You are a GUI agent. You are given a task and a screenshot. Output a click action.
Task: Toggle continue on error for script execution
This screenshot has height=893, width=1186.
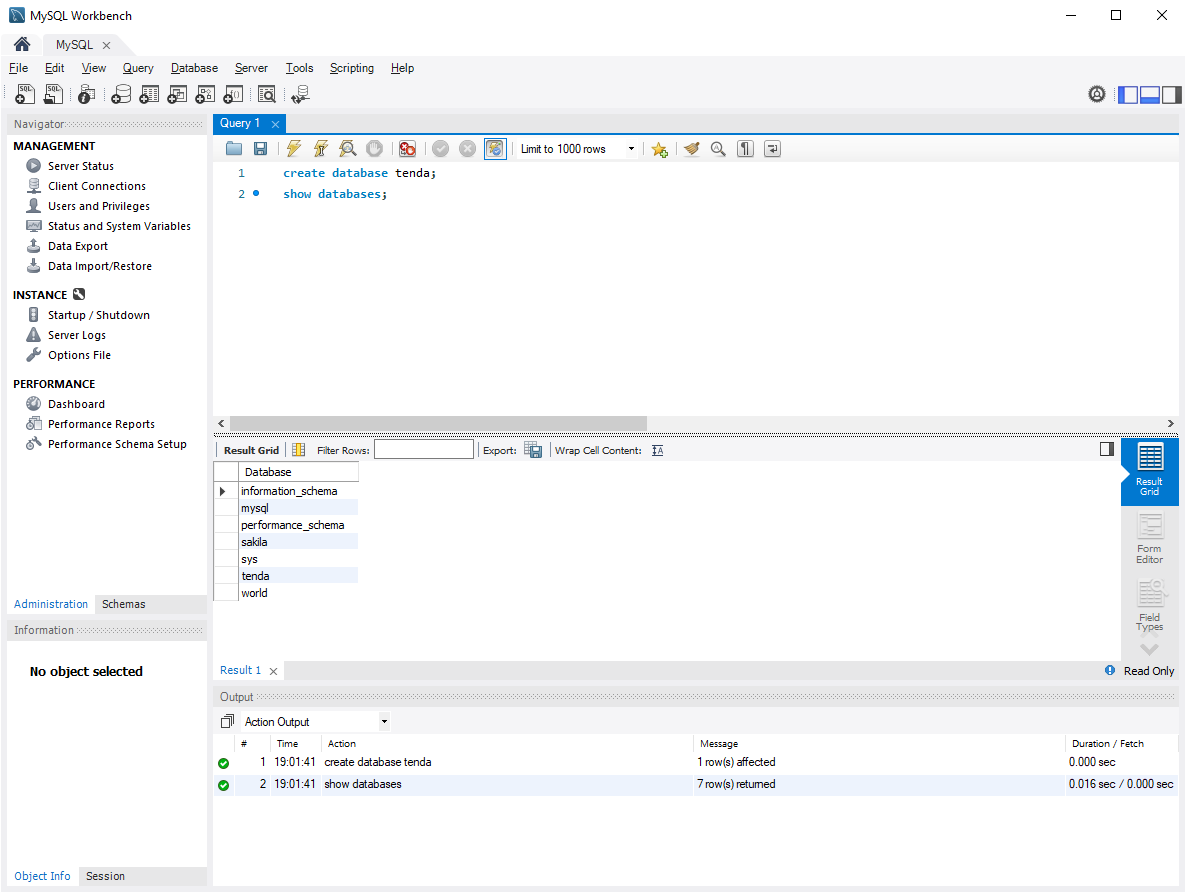pos(407,149)
